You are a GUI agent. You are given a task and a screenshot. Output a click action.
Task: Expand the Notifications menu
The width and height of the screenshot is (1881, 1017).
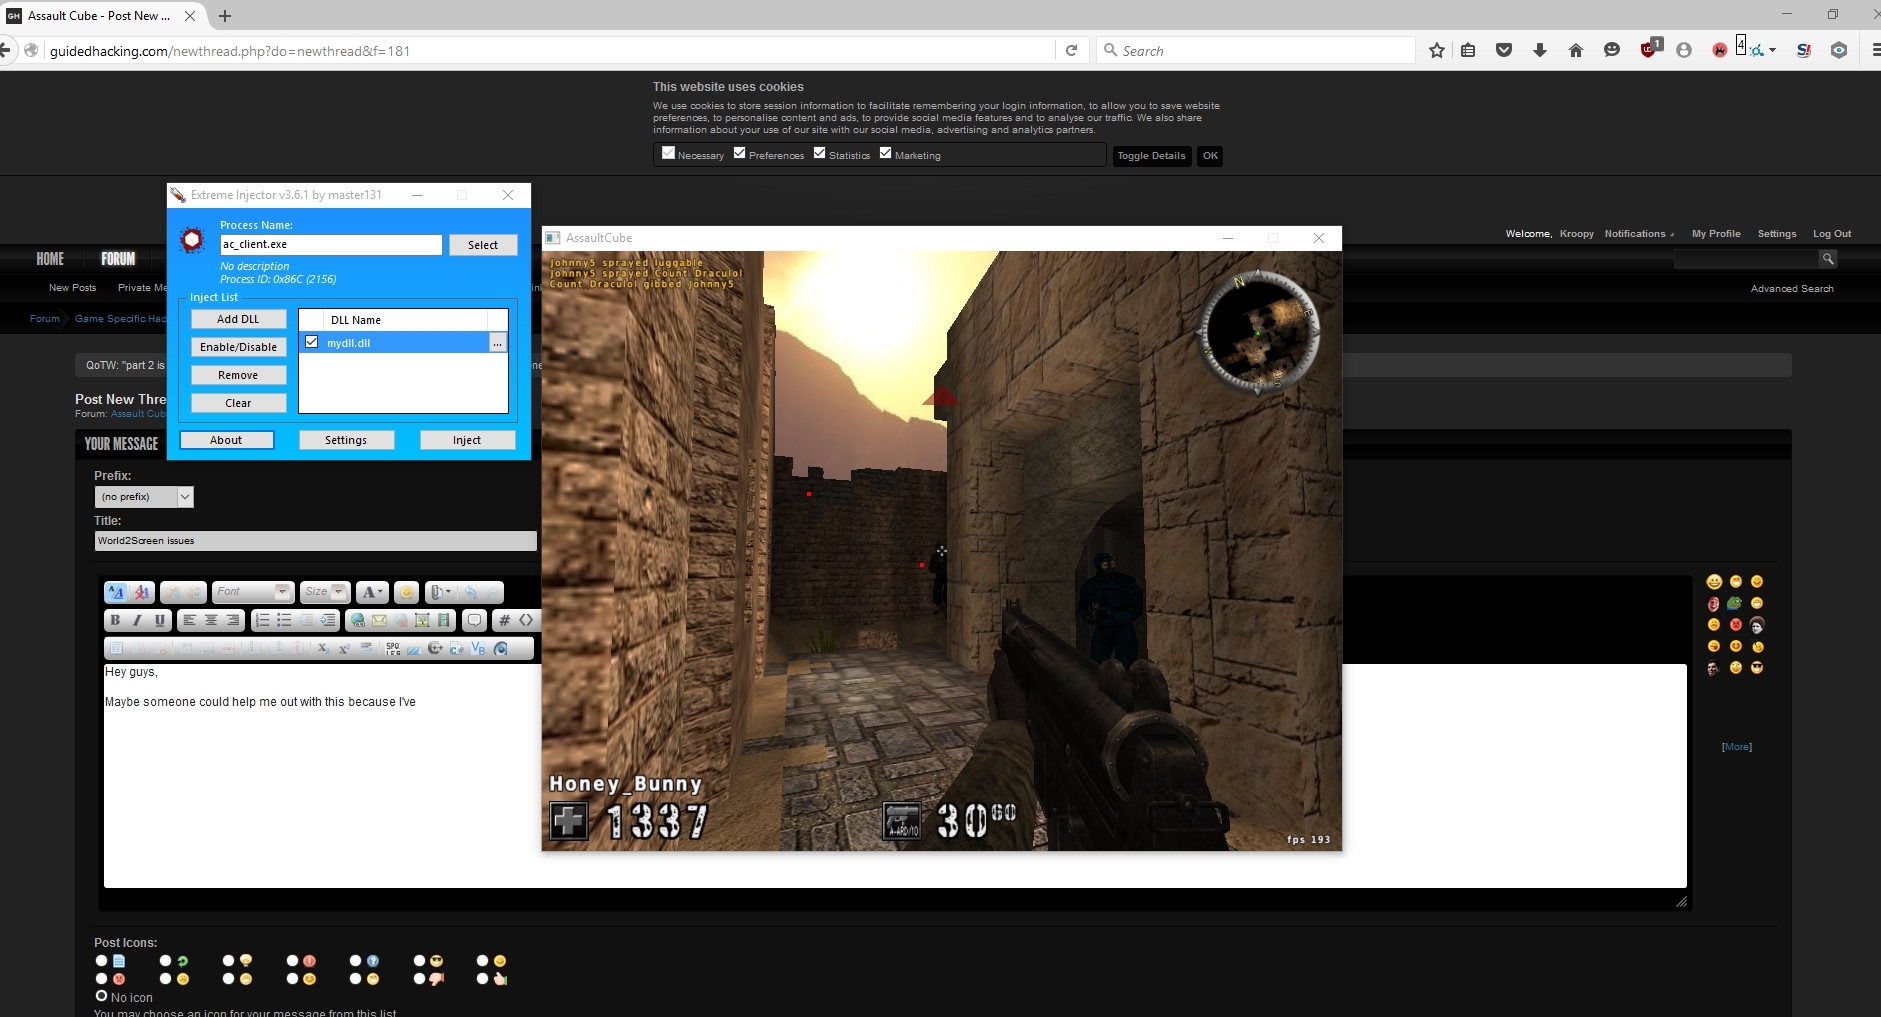(x=1639, y=233)
